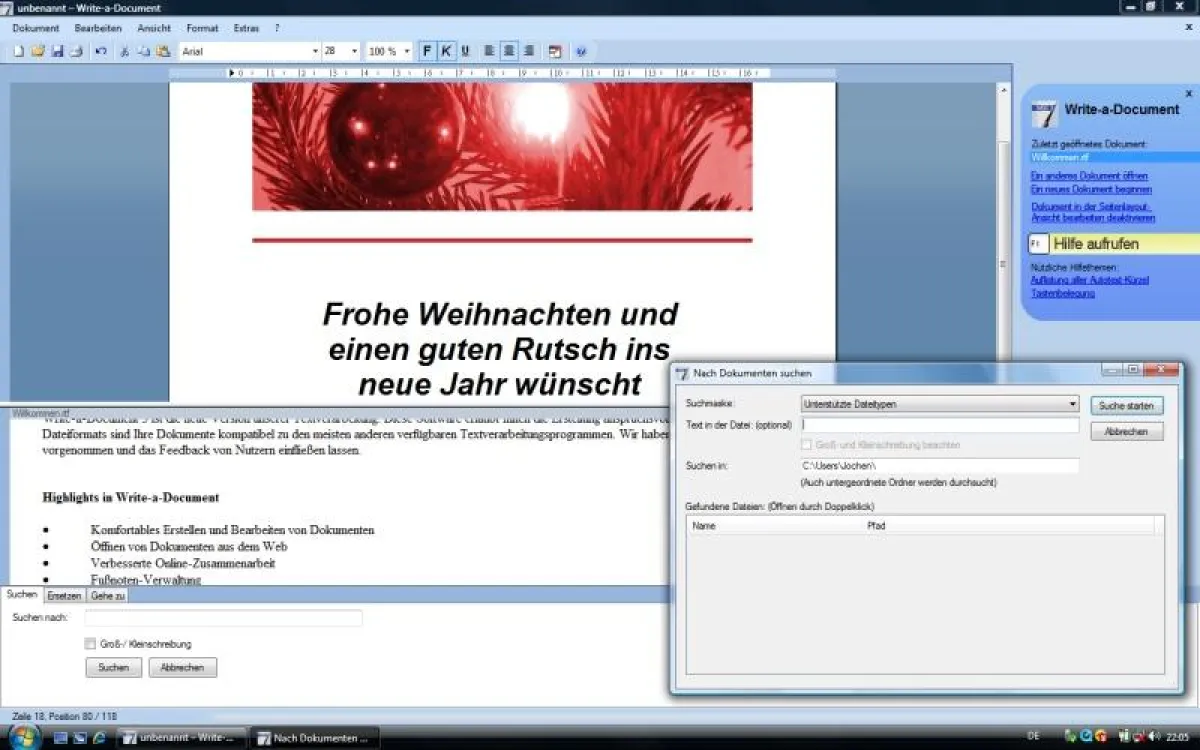Open the Extras menu

[246, 28]
